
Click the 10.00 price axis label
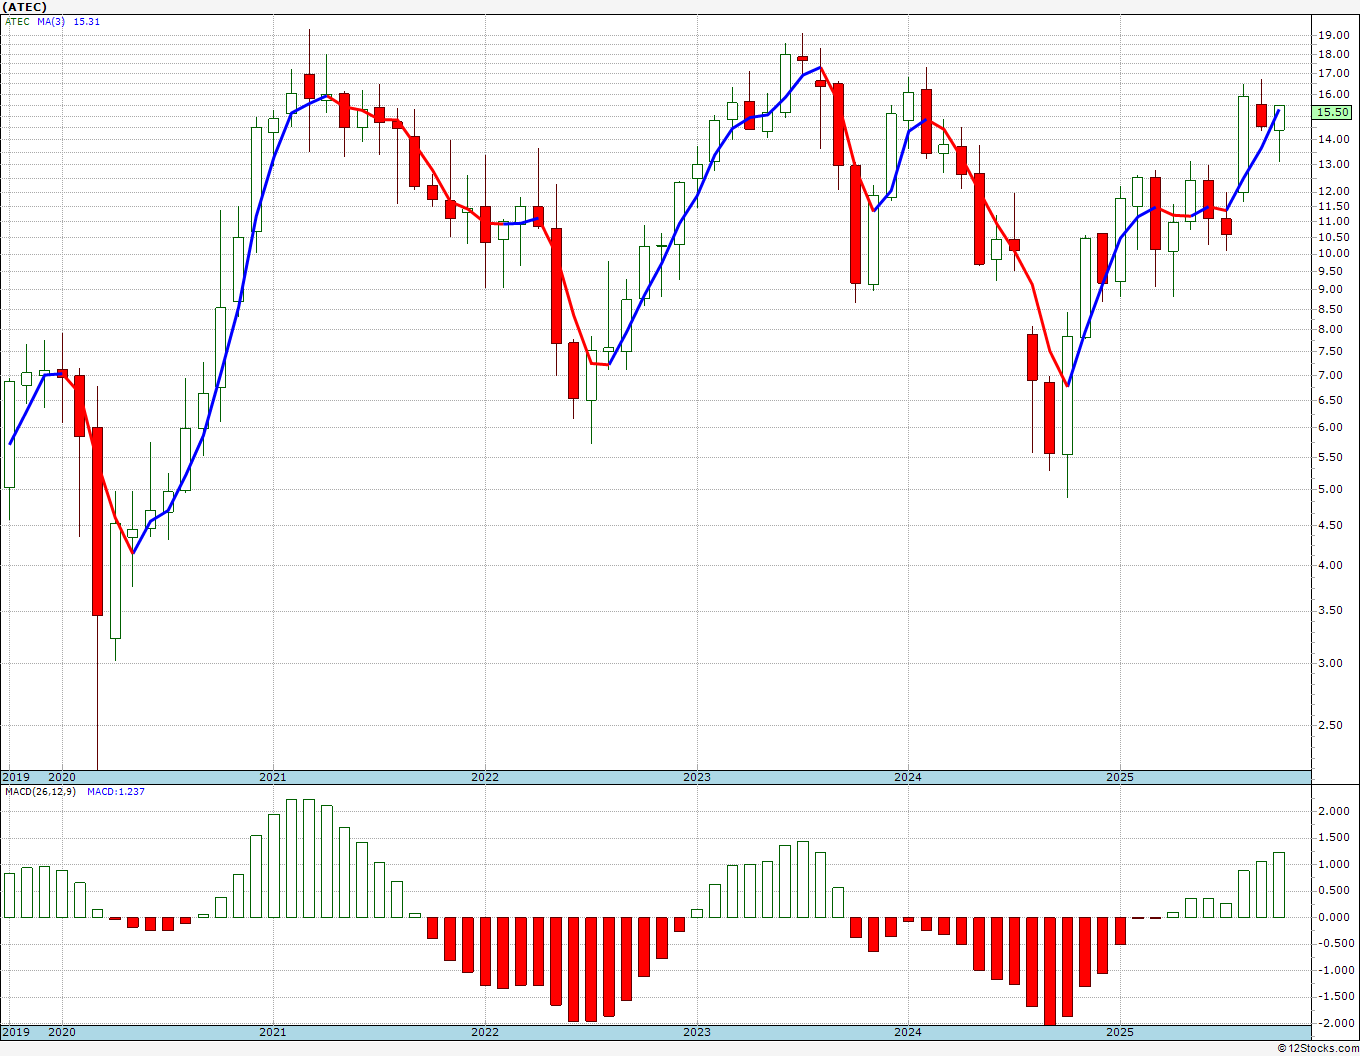(1333, 253)
